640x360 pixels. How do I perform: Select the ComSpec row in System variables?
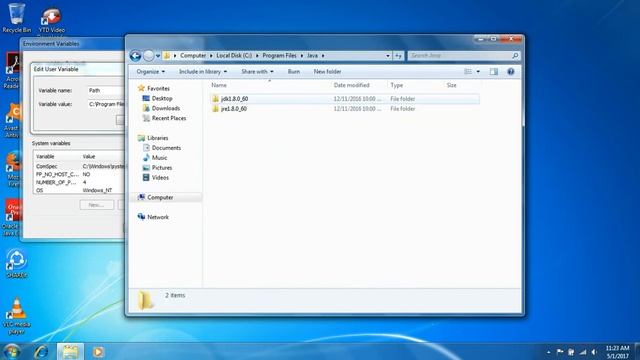coord(80,167)
